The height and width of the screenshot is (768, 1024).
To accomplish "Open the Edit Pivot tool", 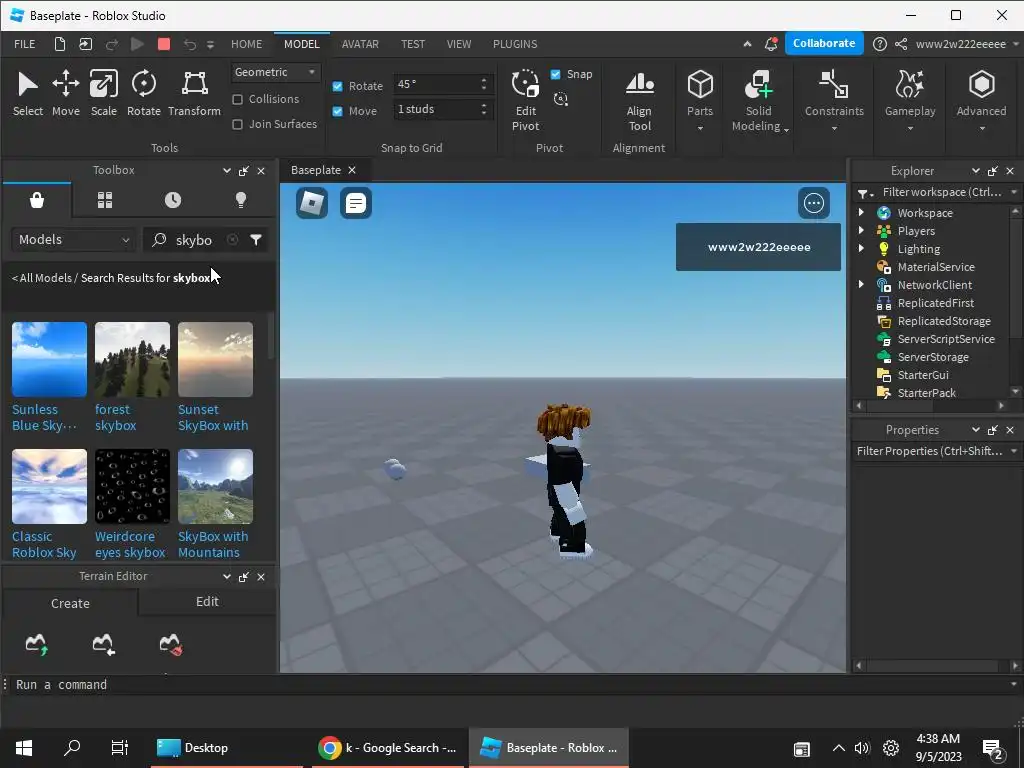I will click(526, 100).
